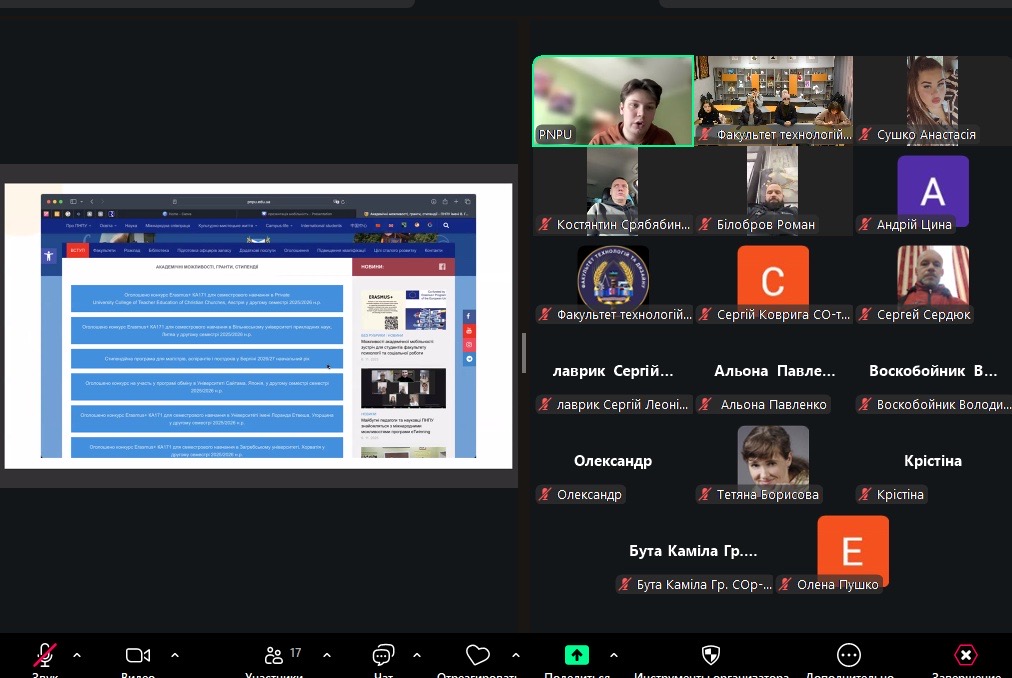Expand share options arrow beside Share button
Viewport: 1012px width, 678px height.
point(614,656)
